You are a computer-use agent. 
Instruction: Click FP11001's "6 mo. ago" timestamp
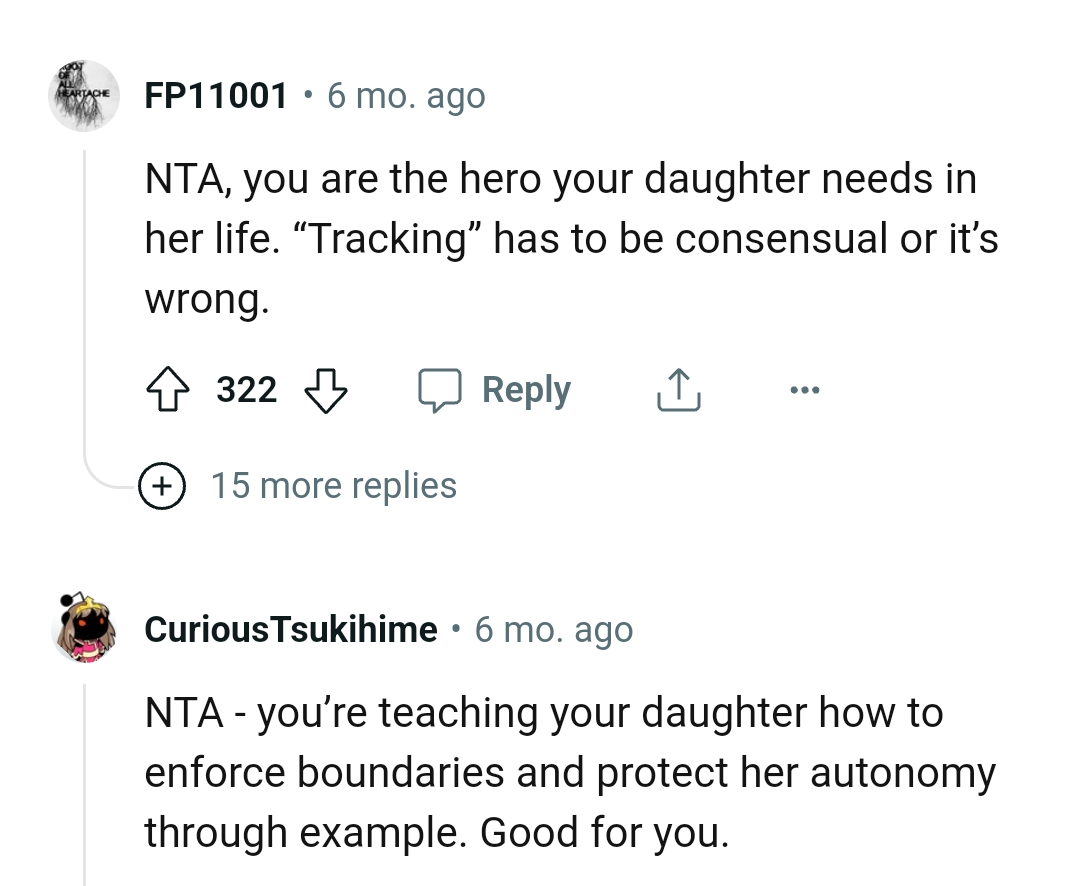pos(406,96)
